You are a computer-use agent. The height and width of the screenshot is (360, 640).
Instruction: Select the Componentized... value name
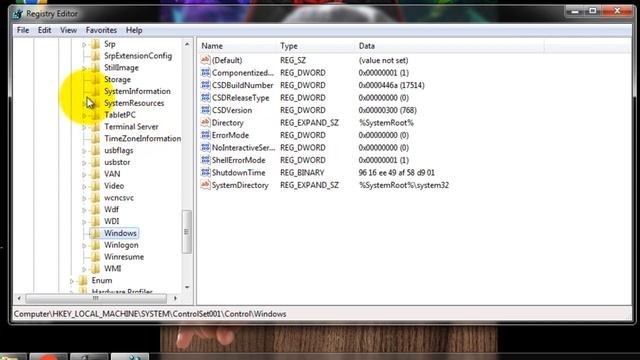coord(243,73)
